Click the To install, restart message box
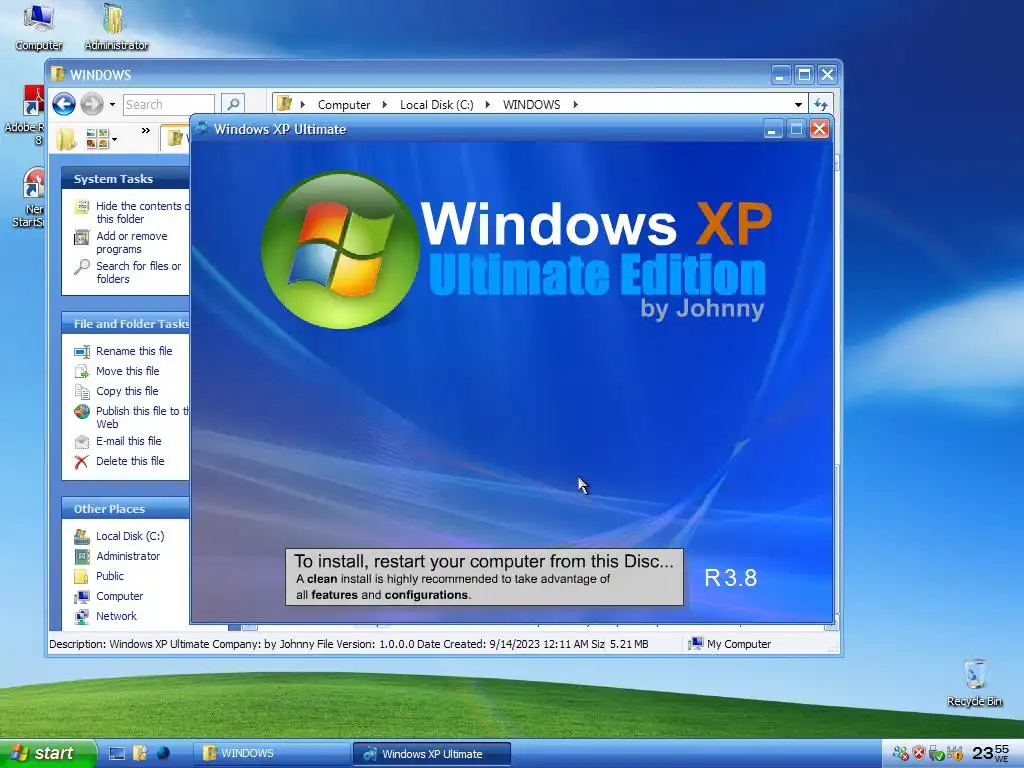1024x768 pixels. tap(485, 577)
